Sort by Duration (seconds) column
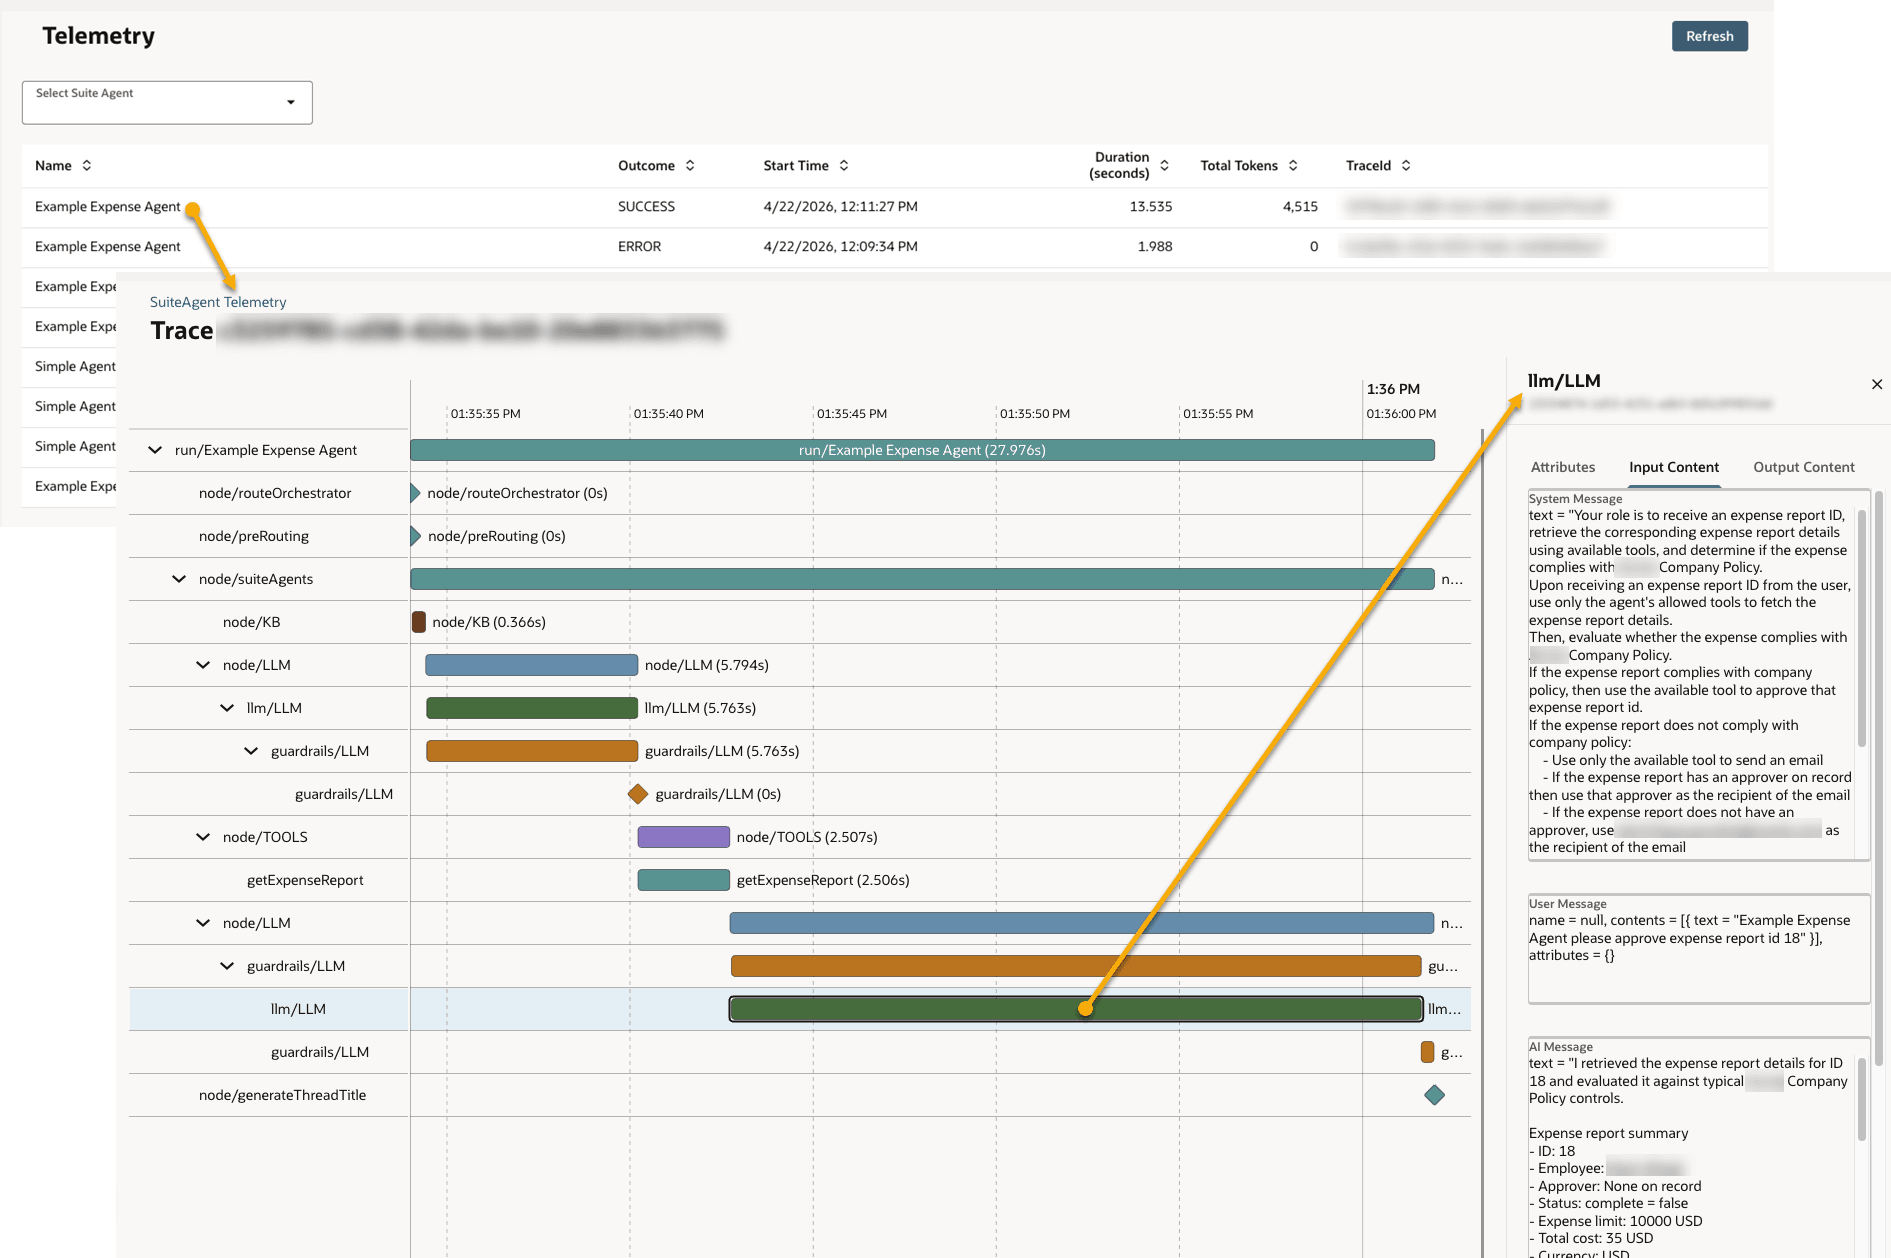The height and width of the screenshot is (1258, 1891). tap(1164, 166)
